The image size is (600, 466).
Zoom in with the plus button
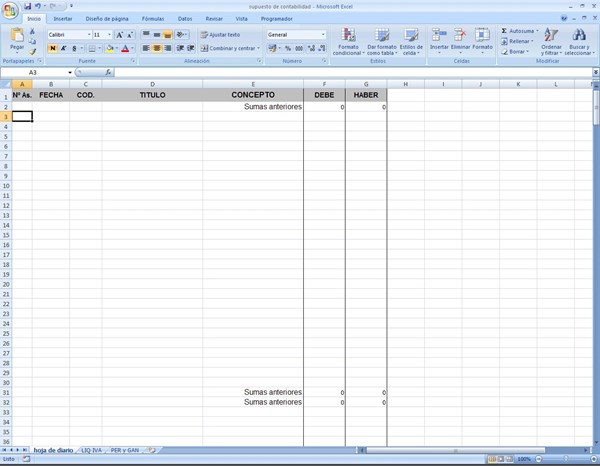pyautogui.click(x=593, y=459)
